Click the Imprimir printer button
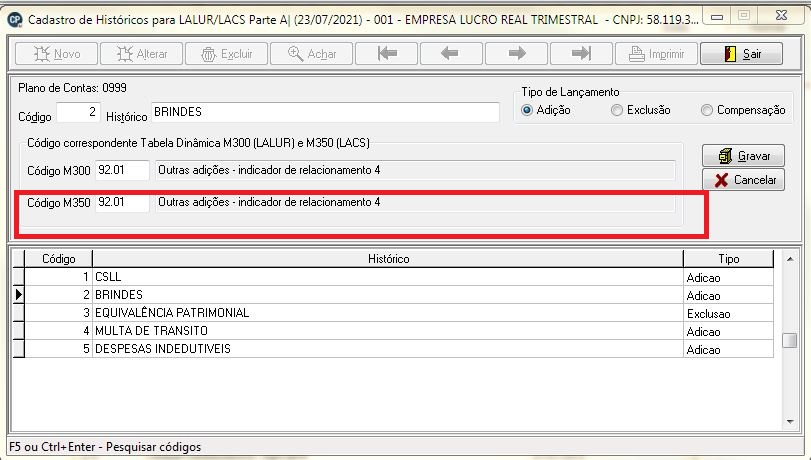The height and width of the screenshot is (460, 811). 656,53
